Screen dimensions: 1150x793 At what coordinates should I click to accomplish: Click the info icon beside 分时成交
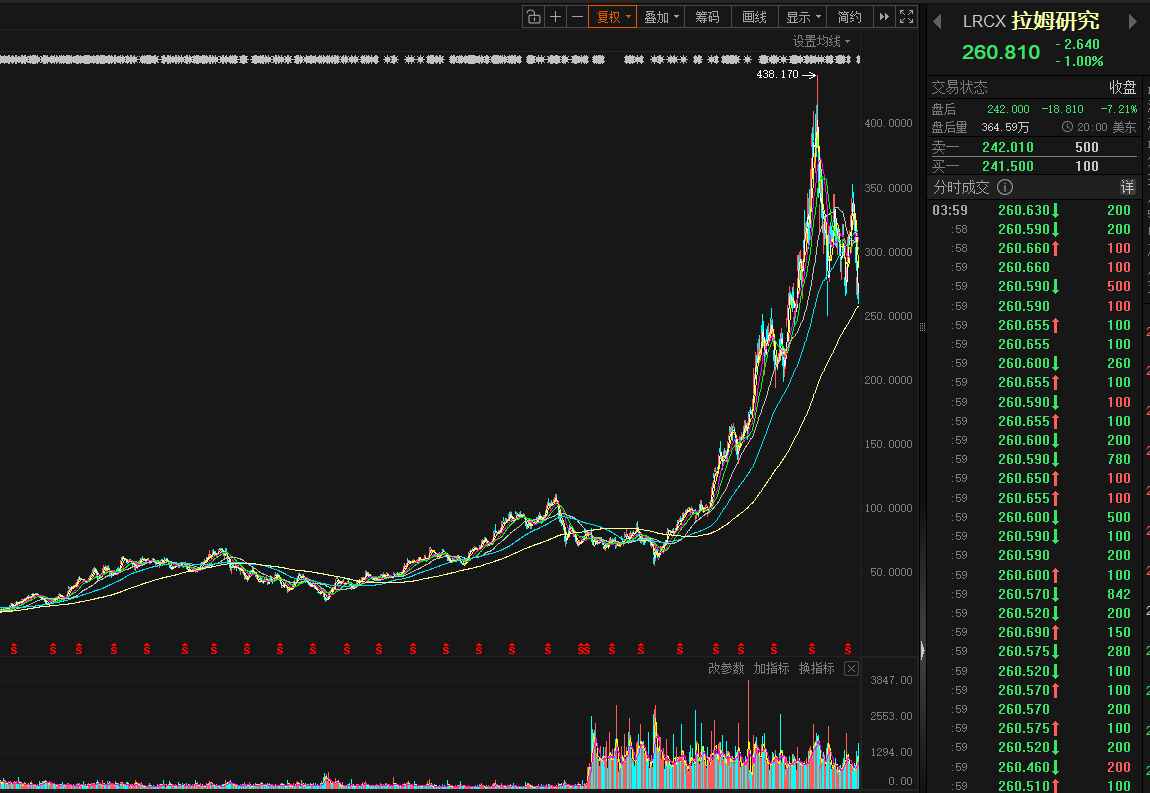click(1005, 188)
